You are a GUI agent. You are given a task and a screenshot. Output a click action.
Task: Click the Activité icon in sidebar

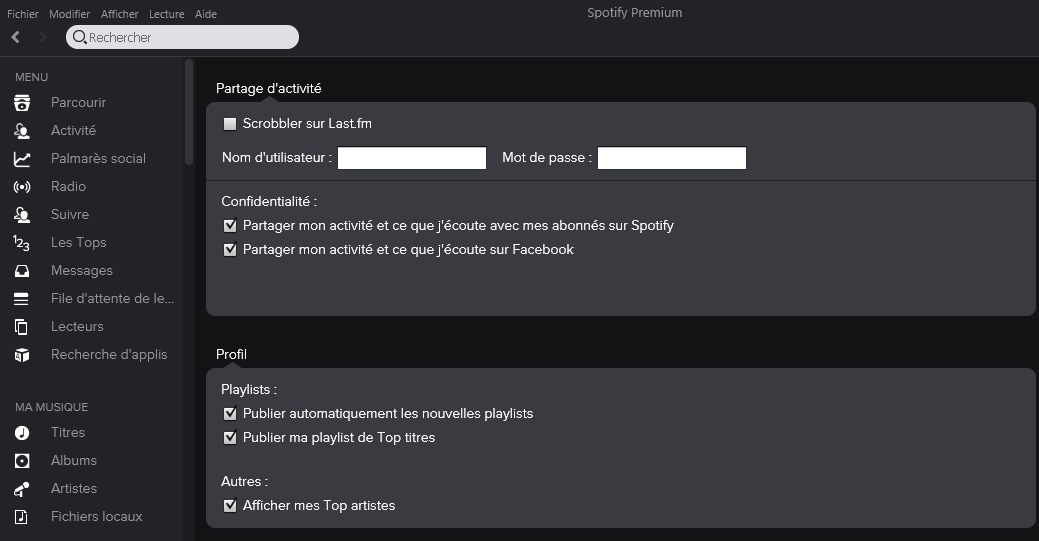[x=21, y=131]
